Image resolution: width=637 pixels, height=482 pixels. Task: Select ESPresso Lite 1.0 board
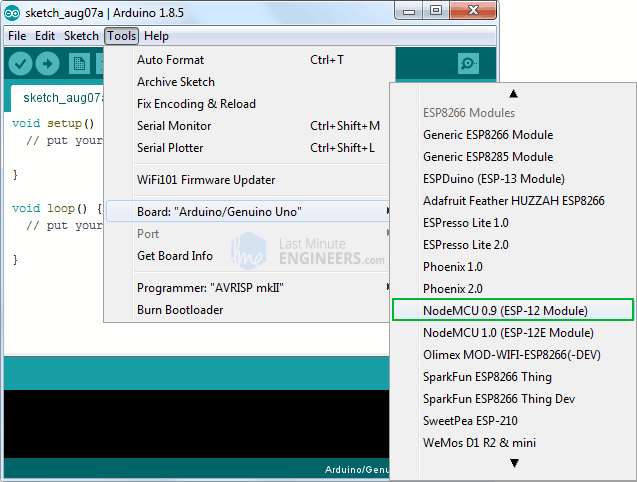(513, 223)
